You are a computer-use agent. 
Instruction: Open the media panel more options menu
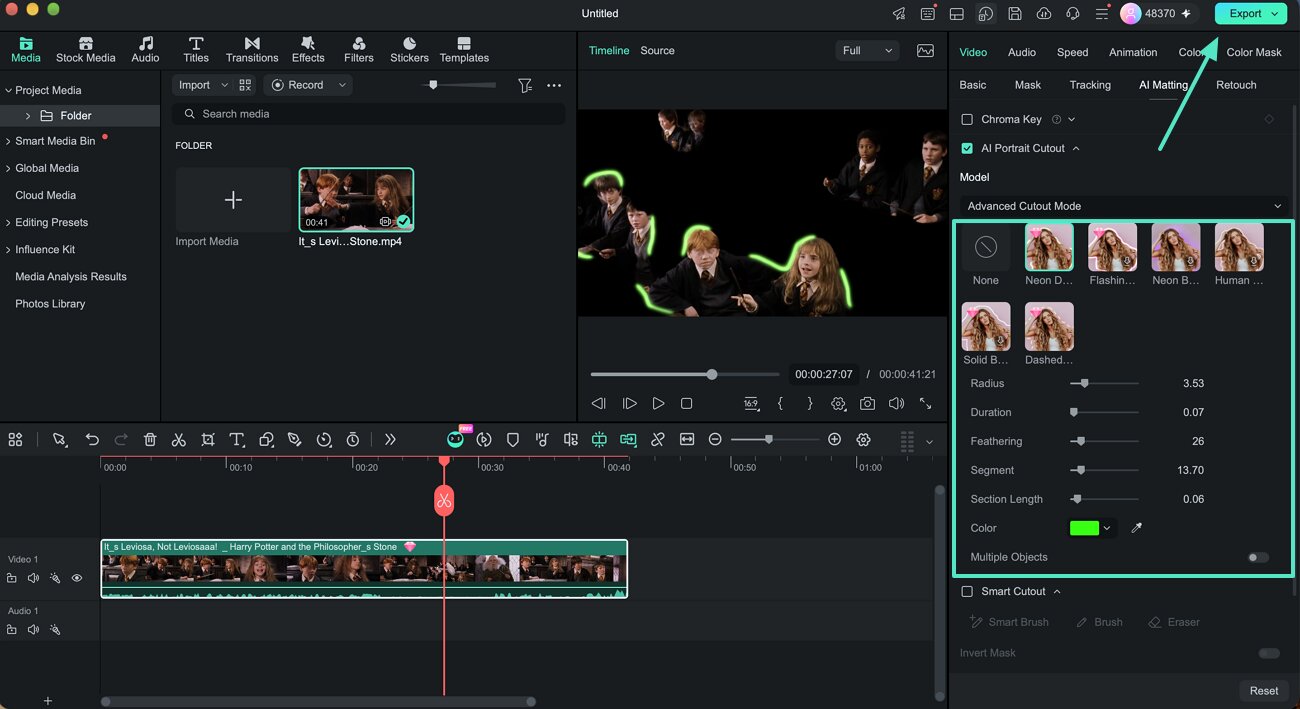tap(554, 86)
